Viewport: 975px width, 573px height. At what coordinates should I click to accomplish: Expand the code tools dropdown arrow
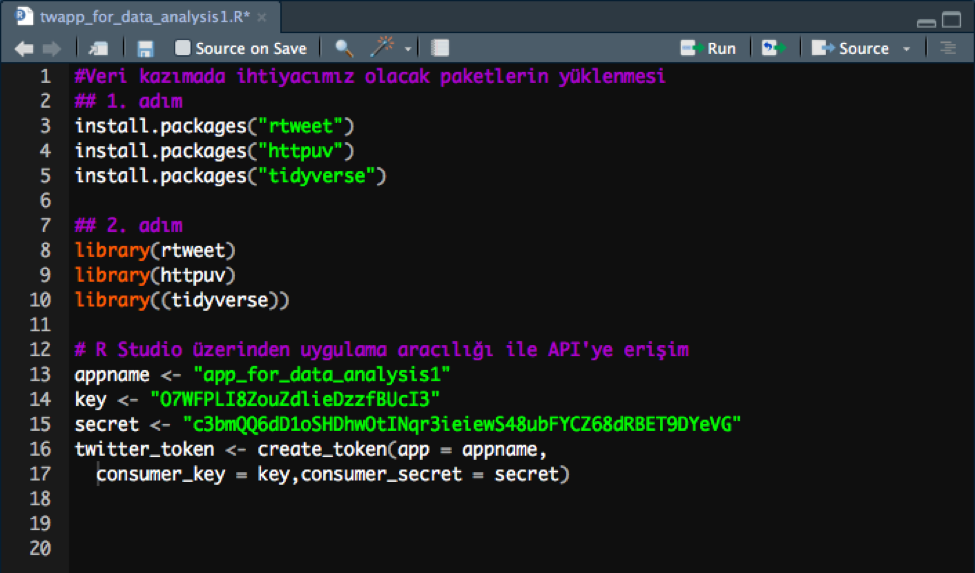point(408,49)
